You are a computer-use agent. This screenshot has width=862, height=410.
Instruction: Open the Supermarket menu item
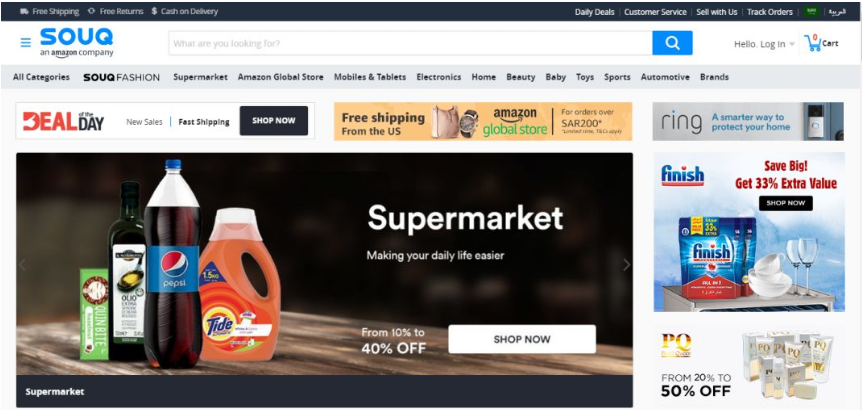coord(200,77)
